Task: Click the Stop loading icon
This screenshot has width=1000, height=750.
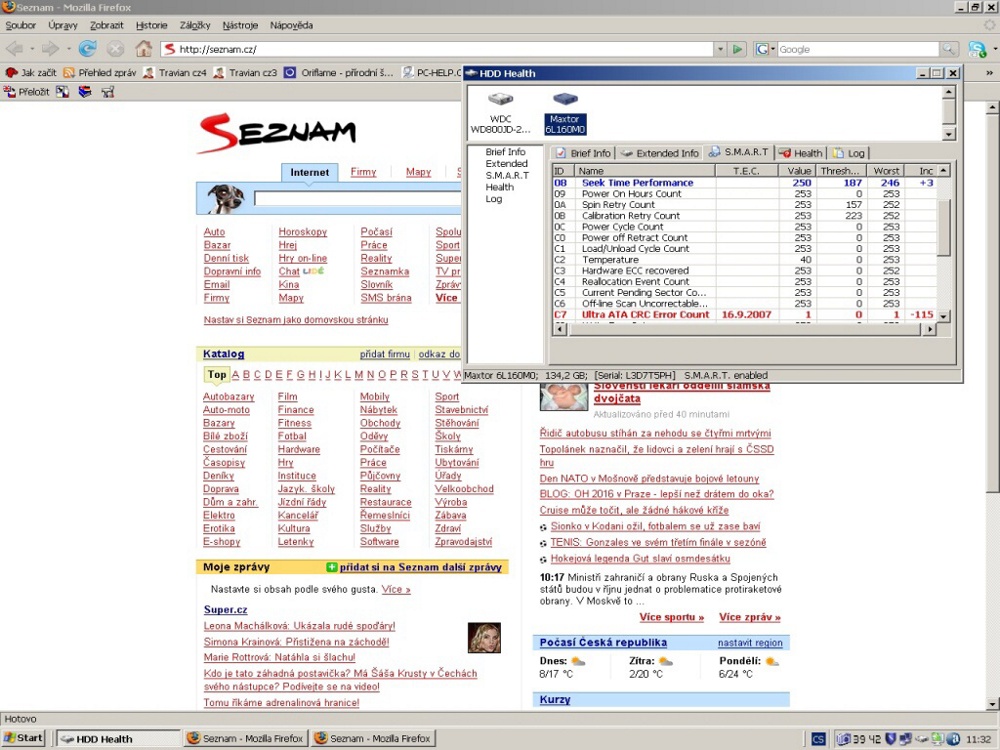Action: [115, 49]
